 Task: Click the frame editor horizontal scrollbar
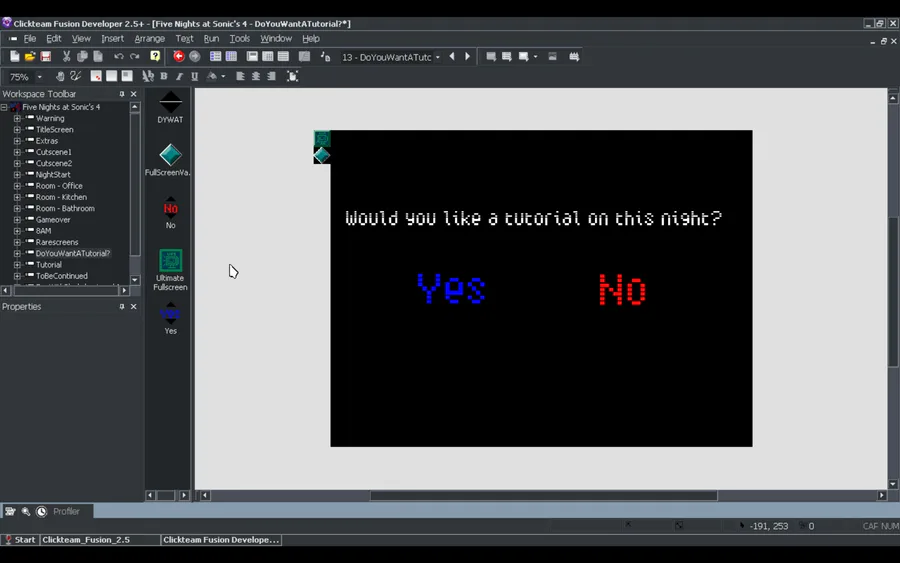[543, 495]
